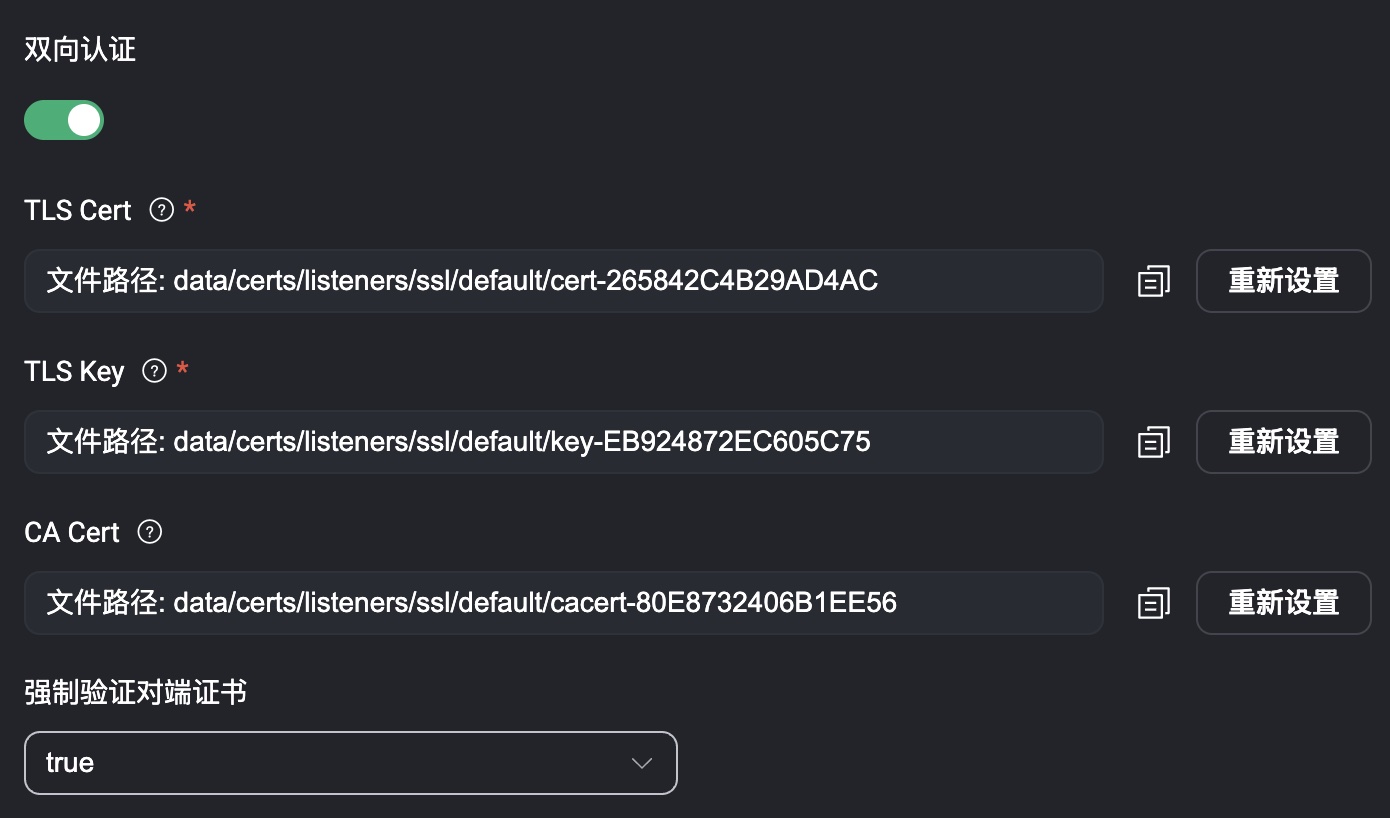
Task: Click the help icon next to TLS Key
Action: [x=154, y=371]
